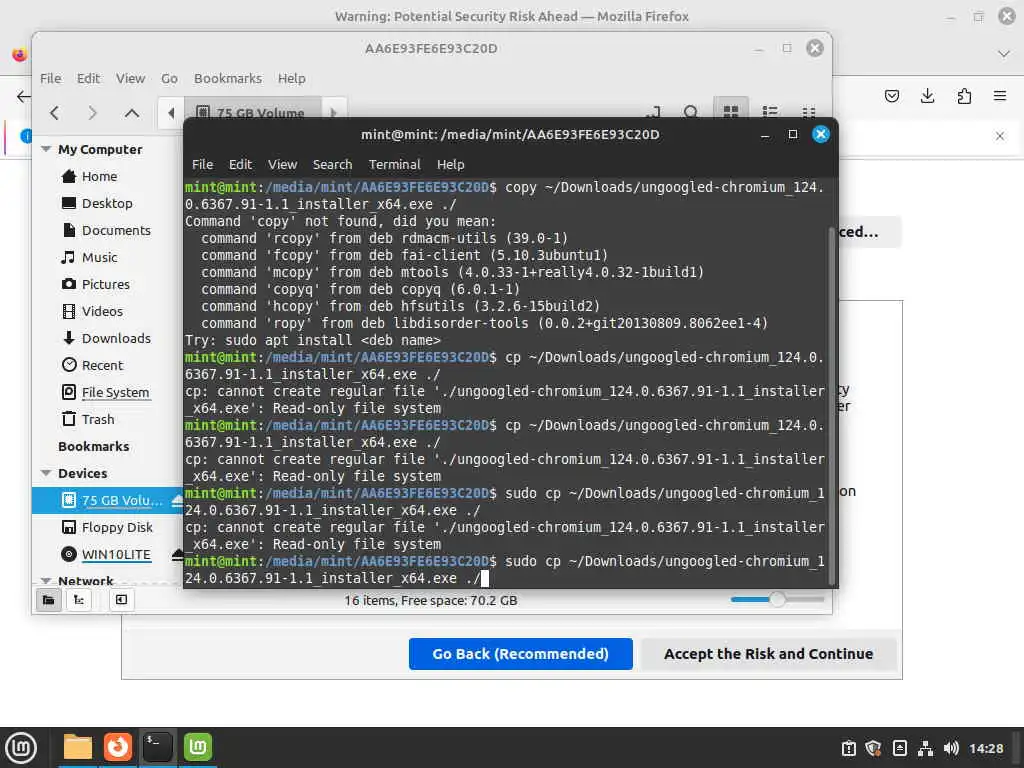Viewport: 1024px width, 768px height.
Task: Open the Linux Mint start menu
Action: pos(21,747)
